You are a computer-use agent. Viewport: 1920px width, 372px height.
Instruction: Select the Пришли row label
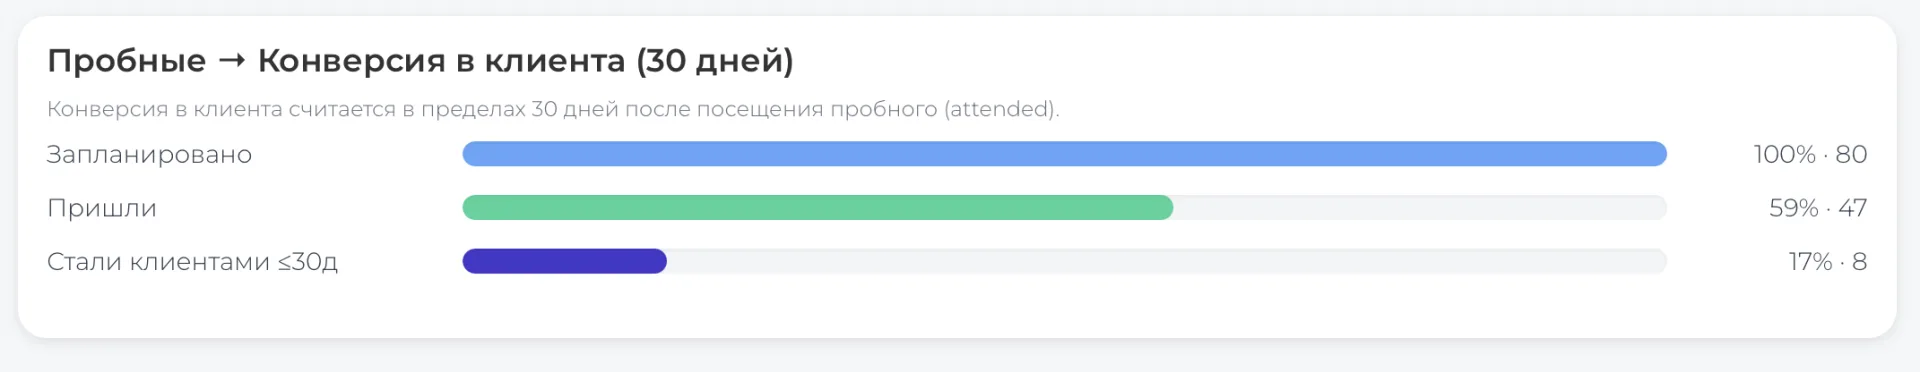coord(102,208)
